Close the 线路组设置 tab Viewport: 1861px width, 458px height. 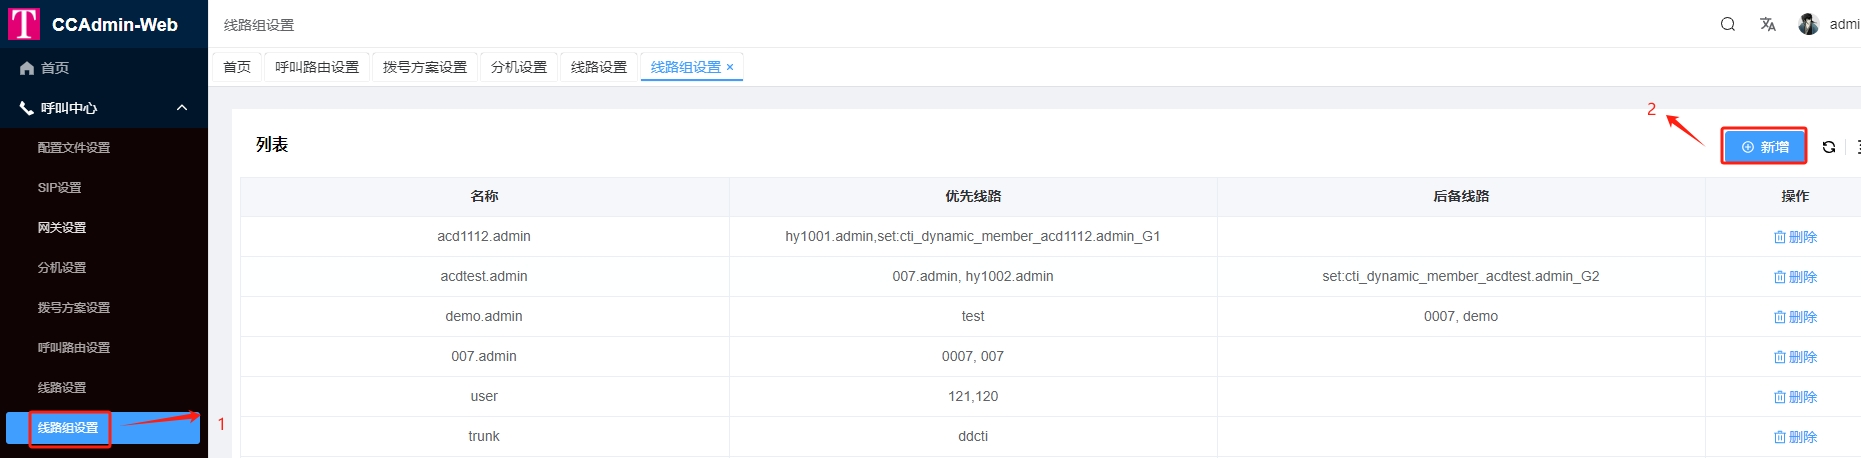click(x=730, y=67)
